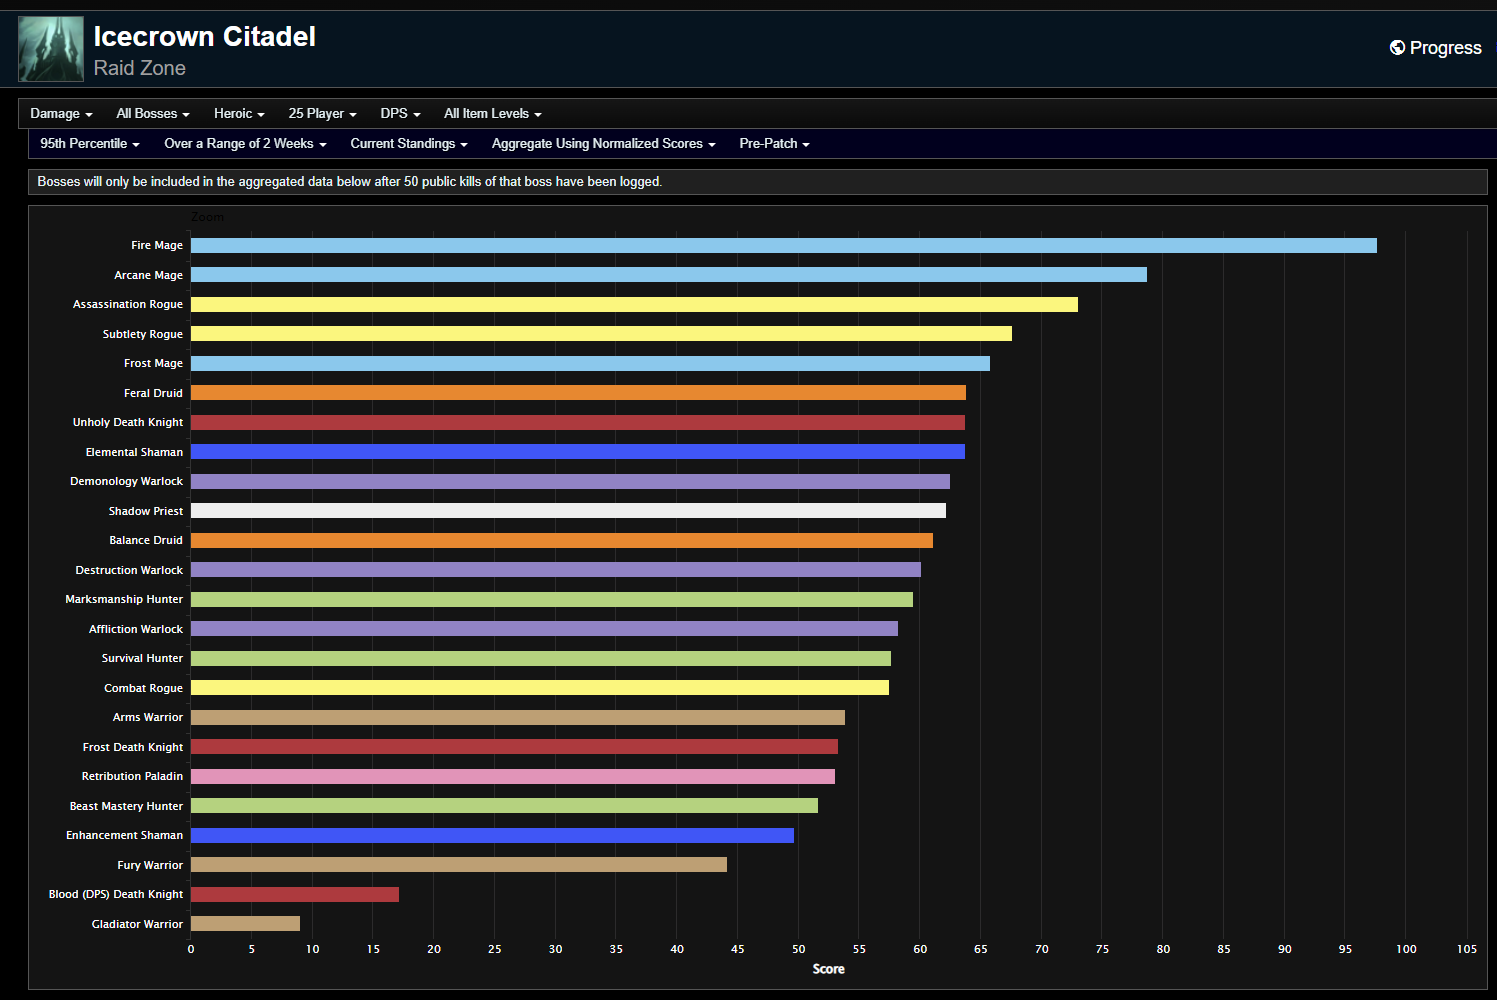The image size is (1497, 1000).
Task: Select the Gladiator Warrior score bar
Action: click(245, 922)
